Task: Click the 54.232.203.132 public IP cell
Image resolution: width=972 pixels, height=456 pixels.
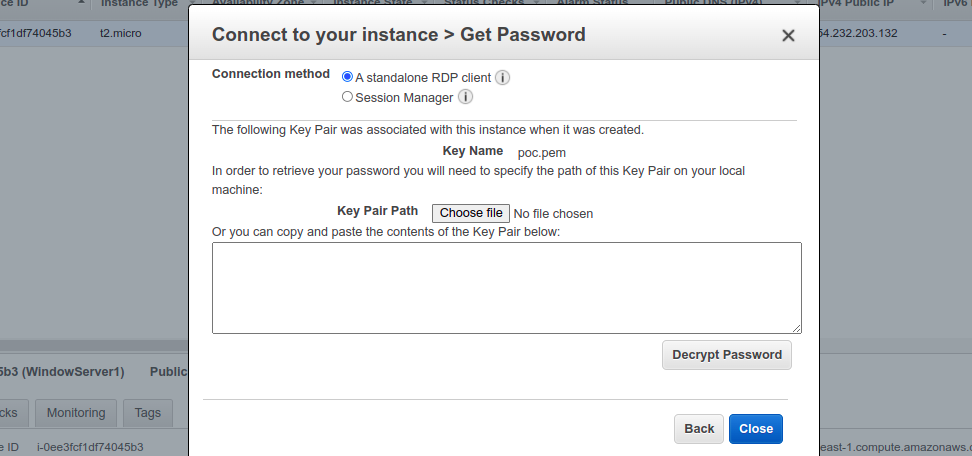Action: tap(858, 33)
